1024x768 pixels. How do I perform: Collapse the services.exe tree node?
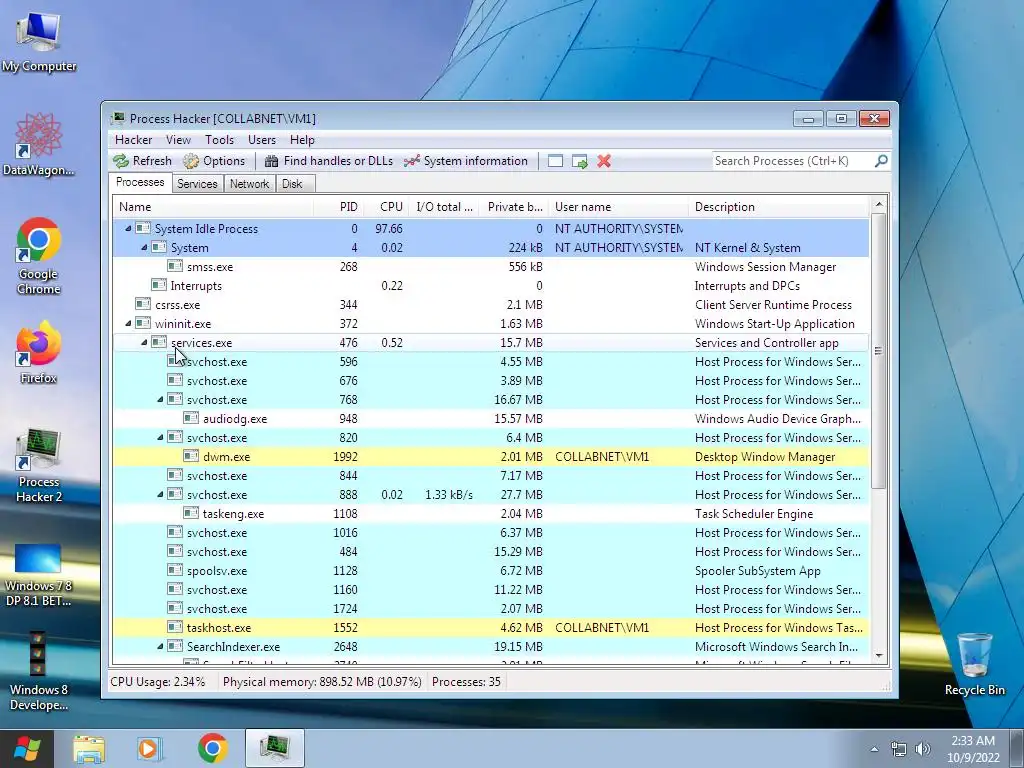click(x=144, y=342)
